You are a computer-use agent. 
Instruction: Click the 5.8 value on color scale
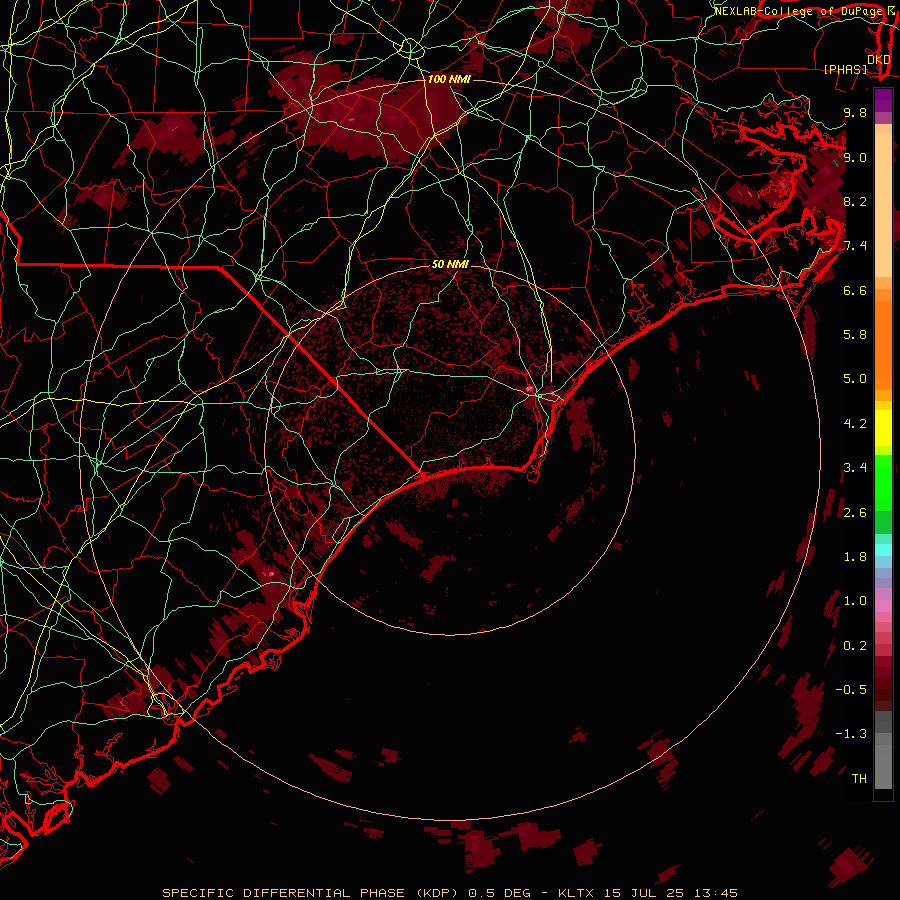(x=855, y=335)
